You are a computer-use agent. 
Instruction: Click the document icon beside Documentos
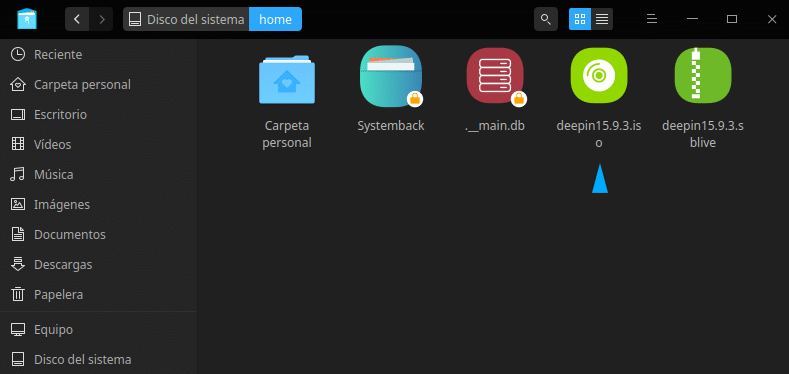(18, 234)
